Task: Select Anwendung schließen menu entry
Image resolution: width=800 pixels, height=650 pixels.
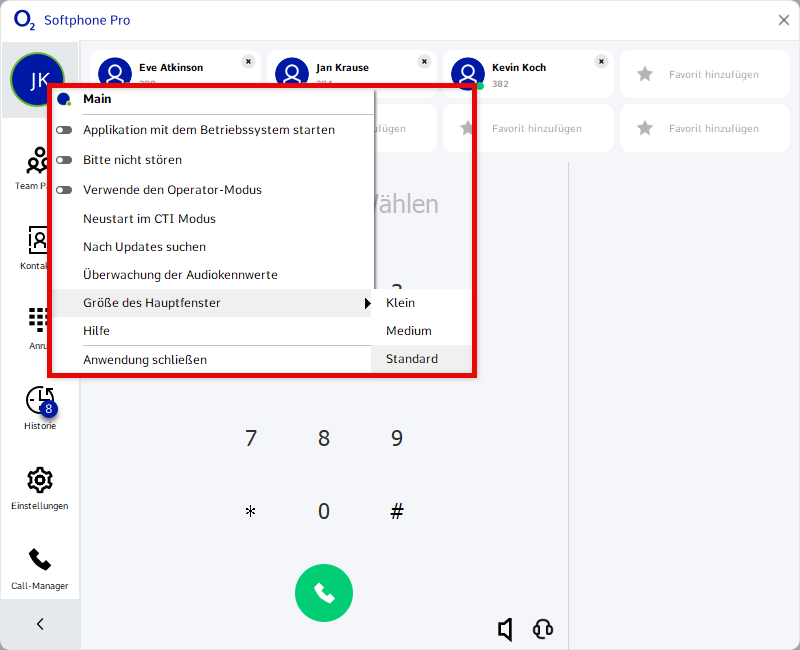Action: click(145, 360)
